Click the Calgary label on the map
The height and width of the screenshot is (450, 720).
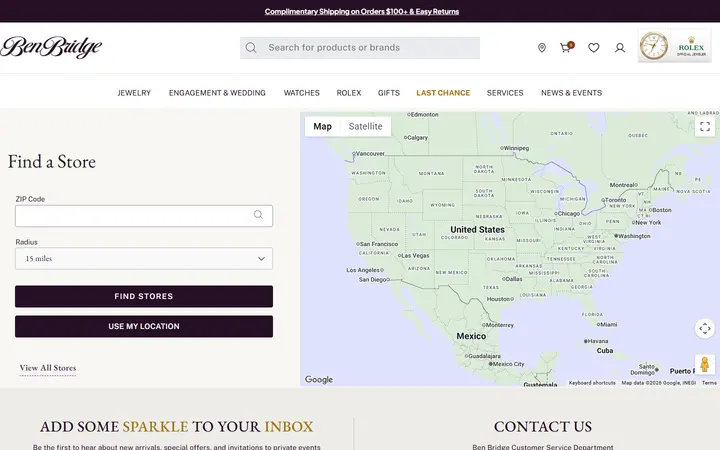417,137
